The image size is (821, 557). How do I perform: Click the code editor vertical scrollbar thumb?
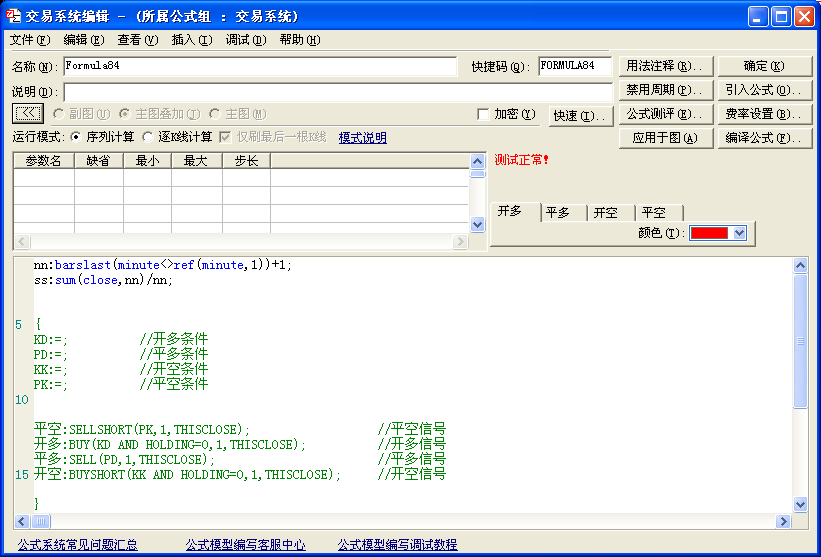(800, 341)
